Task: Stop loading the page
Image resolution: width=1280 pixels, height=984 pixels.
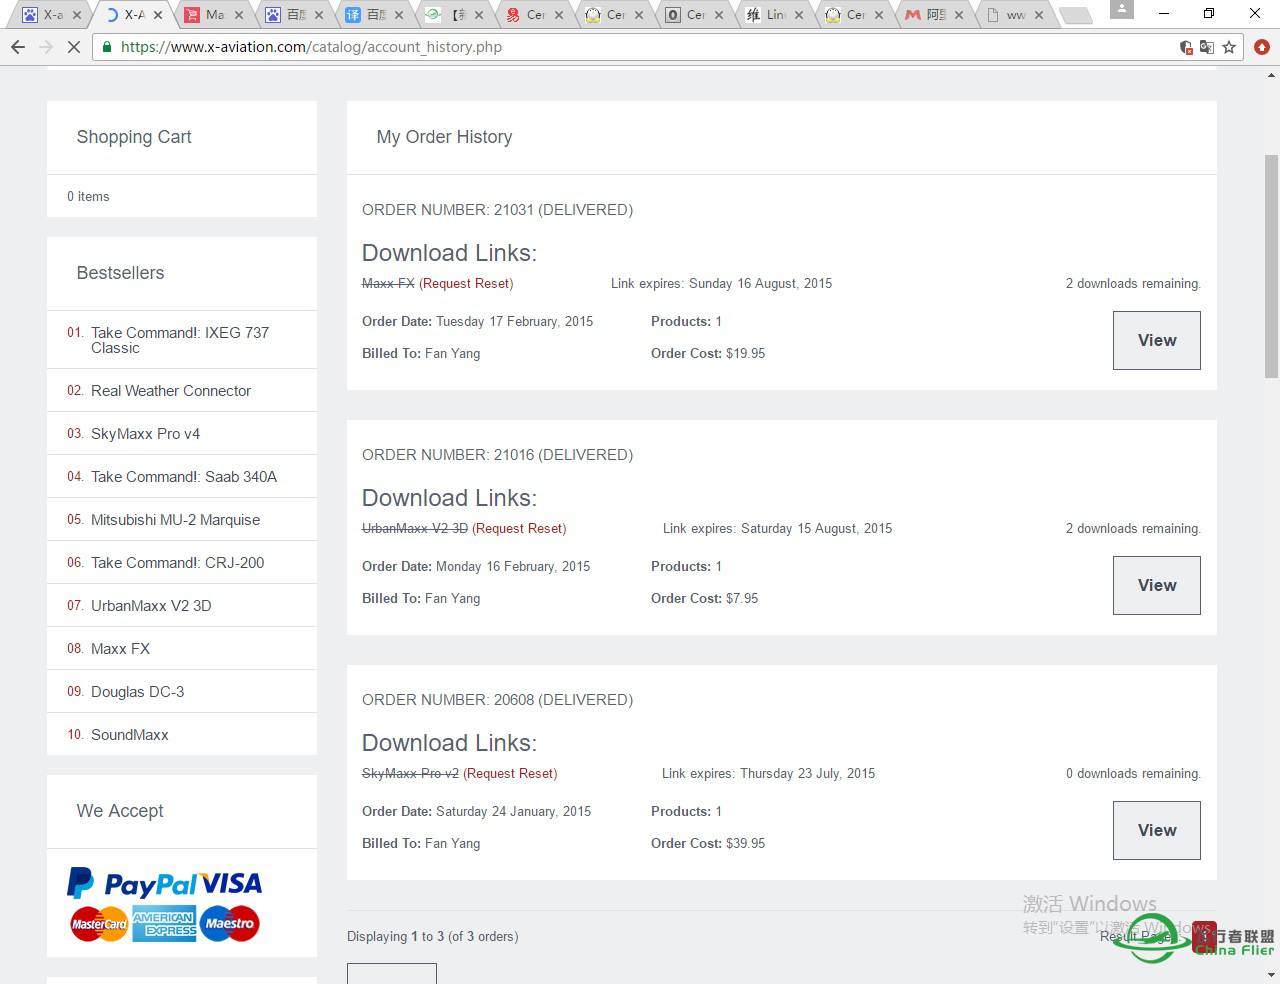Action: [74, 47]
